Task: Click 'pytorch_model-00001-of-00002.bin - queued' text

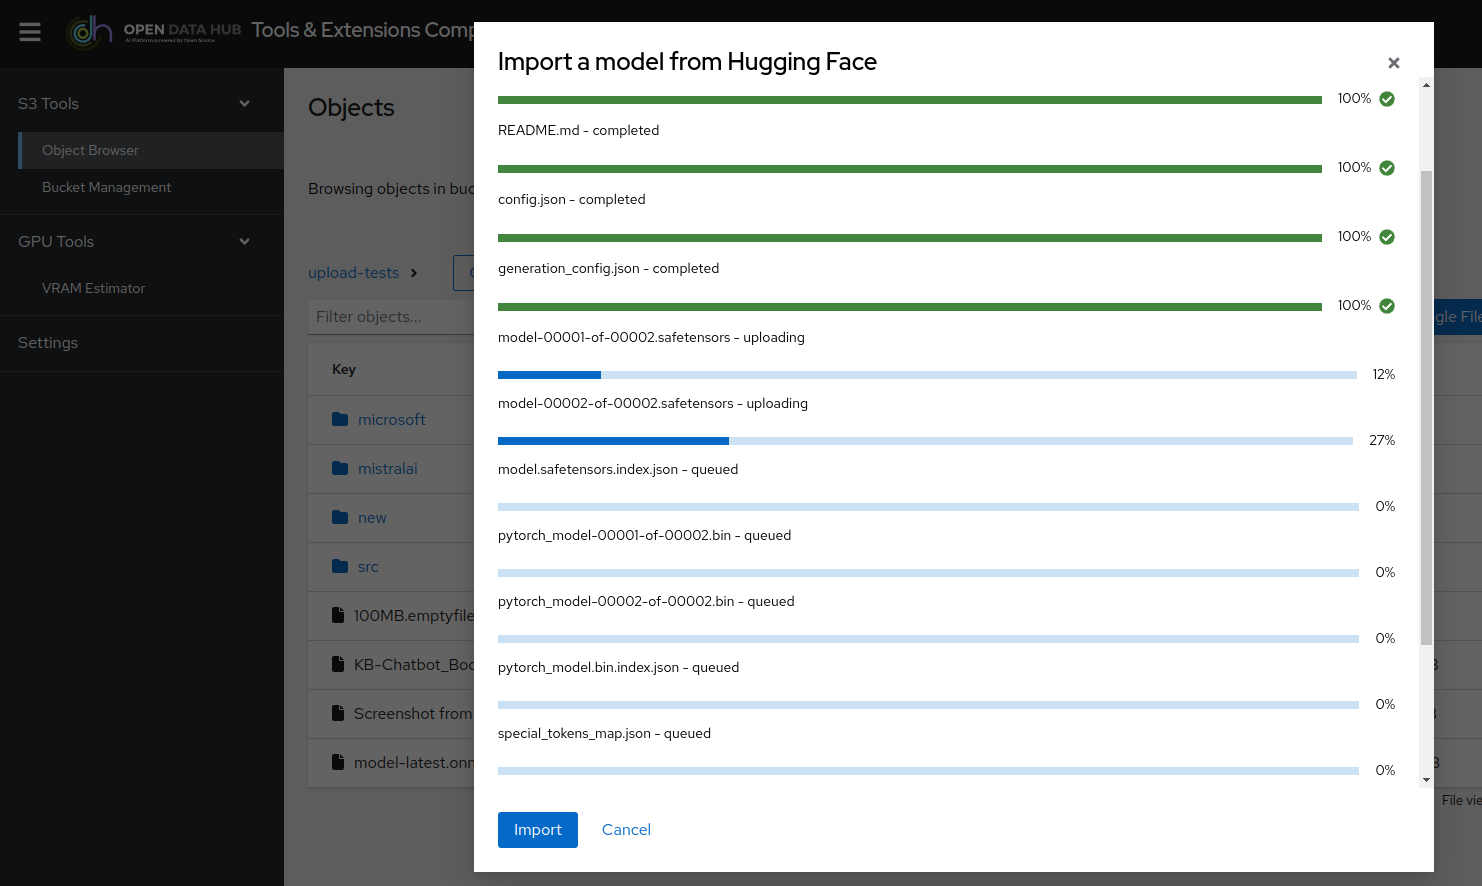Action: (644, 535)
